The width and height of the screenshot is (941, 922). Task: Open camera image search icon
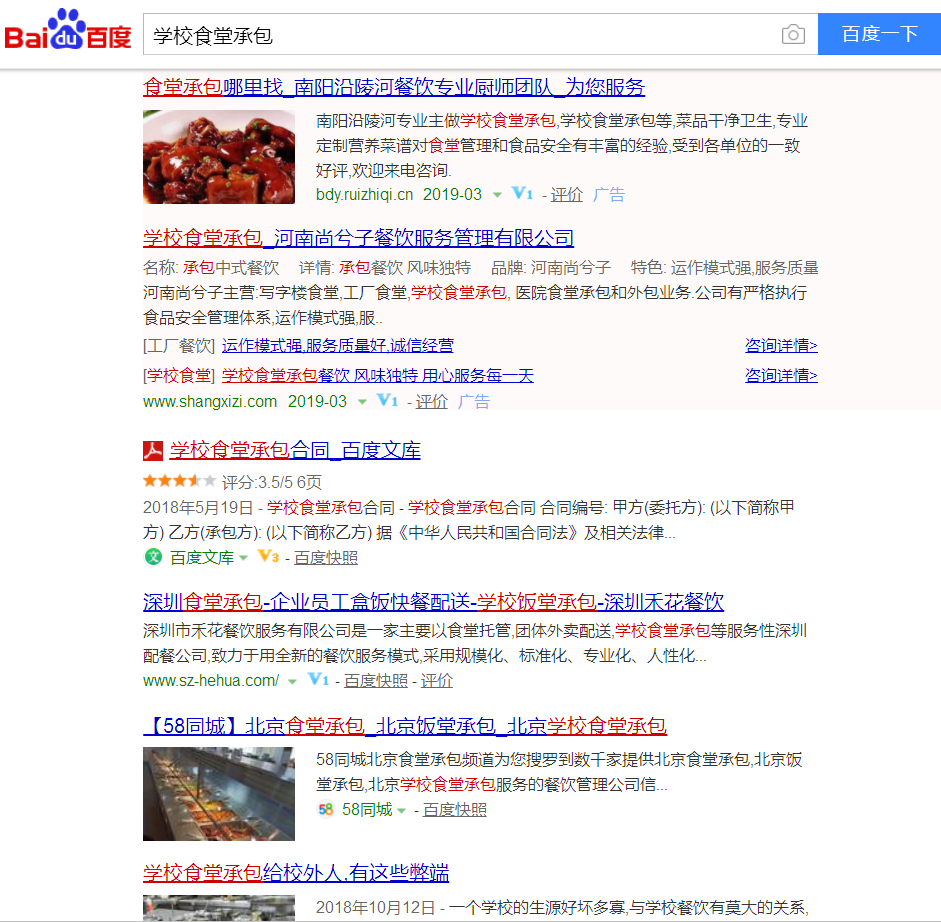tap(793, 34)
